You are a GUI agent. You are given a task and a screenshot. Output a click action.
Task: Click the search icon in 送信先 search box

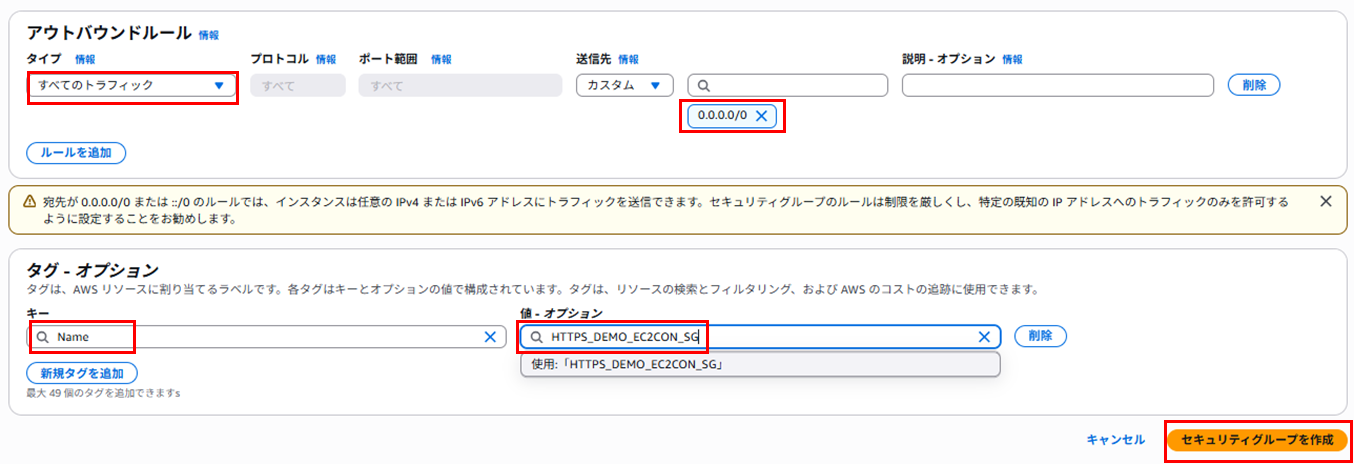click(705, 86)
